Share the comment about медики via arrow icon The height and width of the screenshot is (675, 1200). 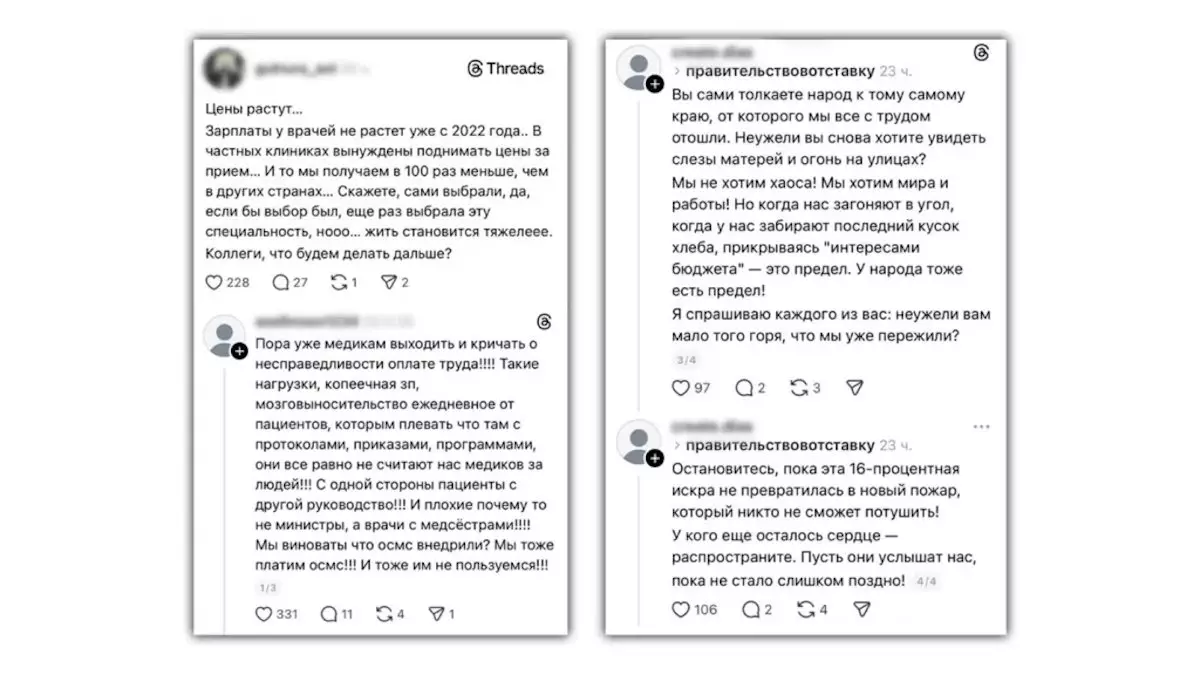coord(437,613)
